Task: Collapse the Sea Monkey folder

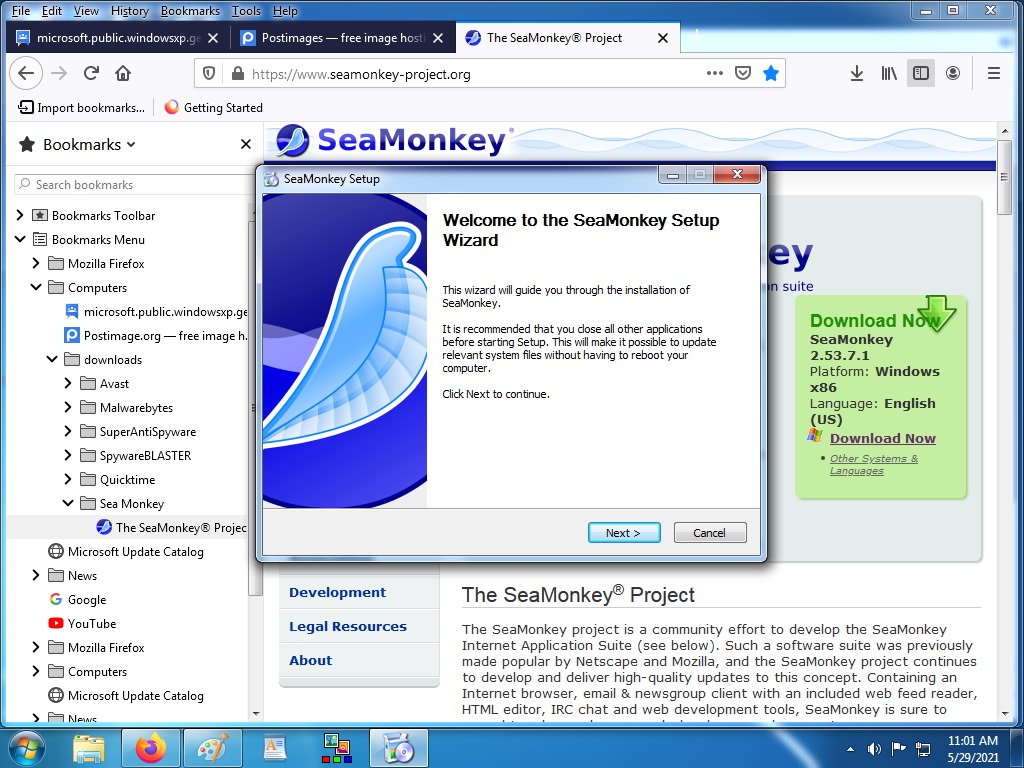Action: (x=68, y=503)
